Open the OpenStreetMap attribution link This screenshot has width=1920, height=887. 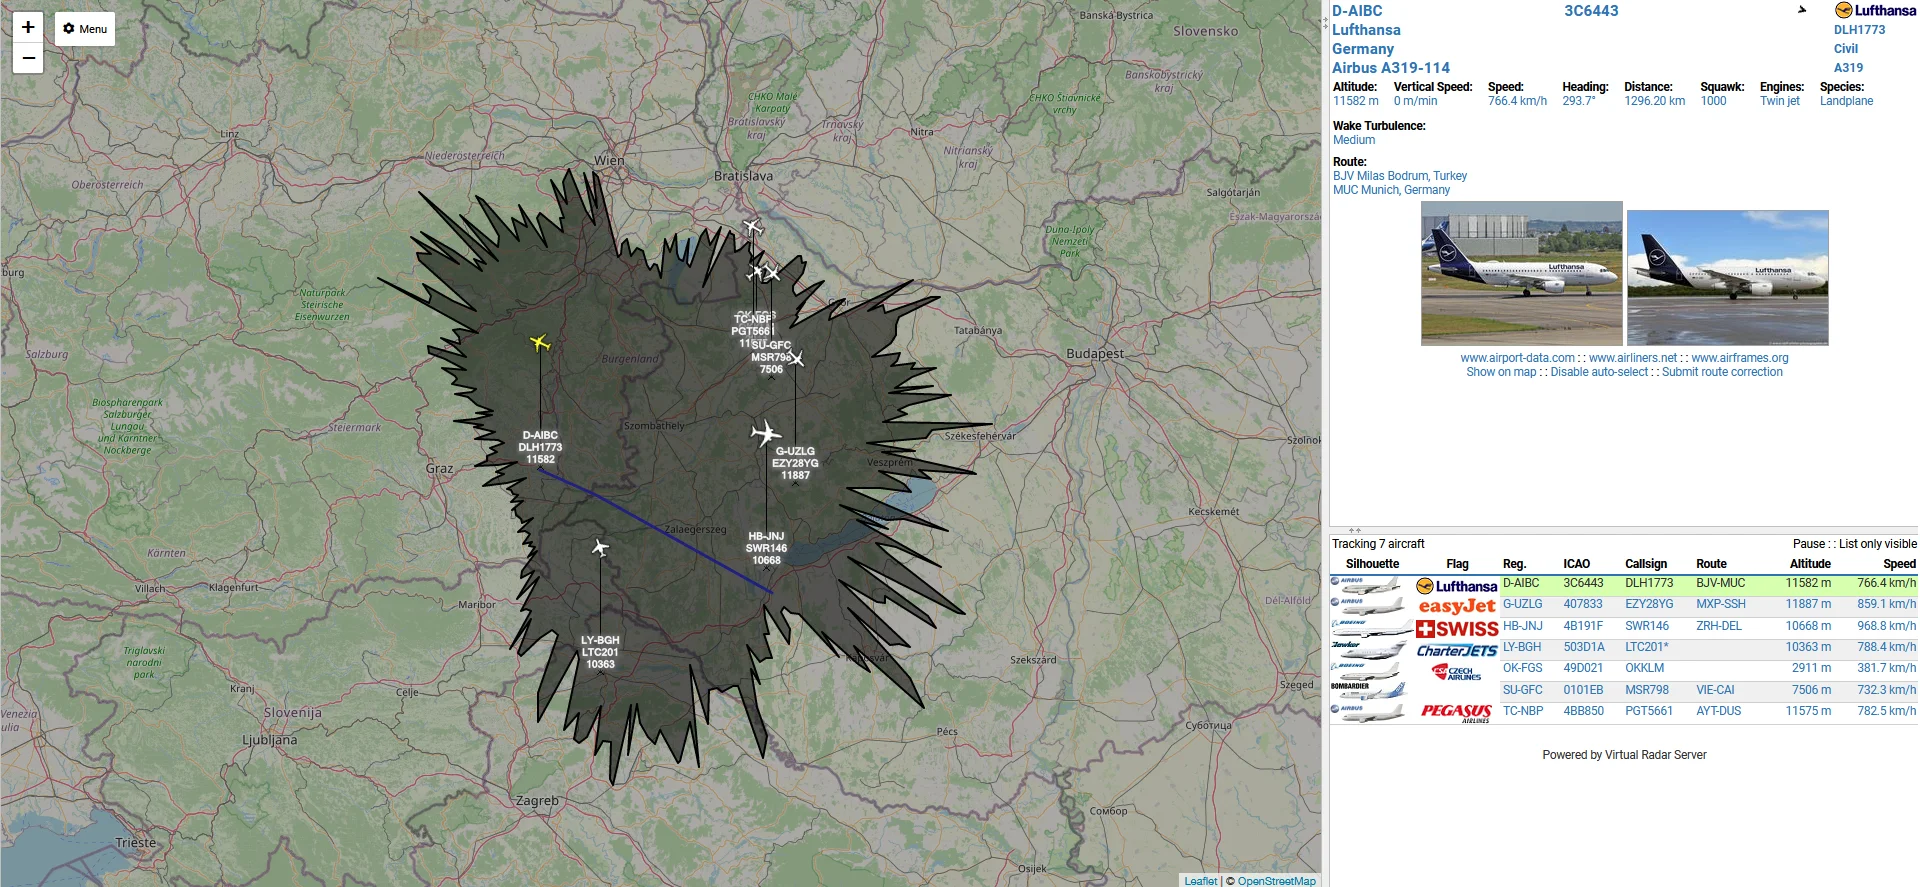tap(1277, 881)
